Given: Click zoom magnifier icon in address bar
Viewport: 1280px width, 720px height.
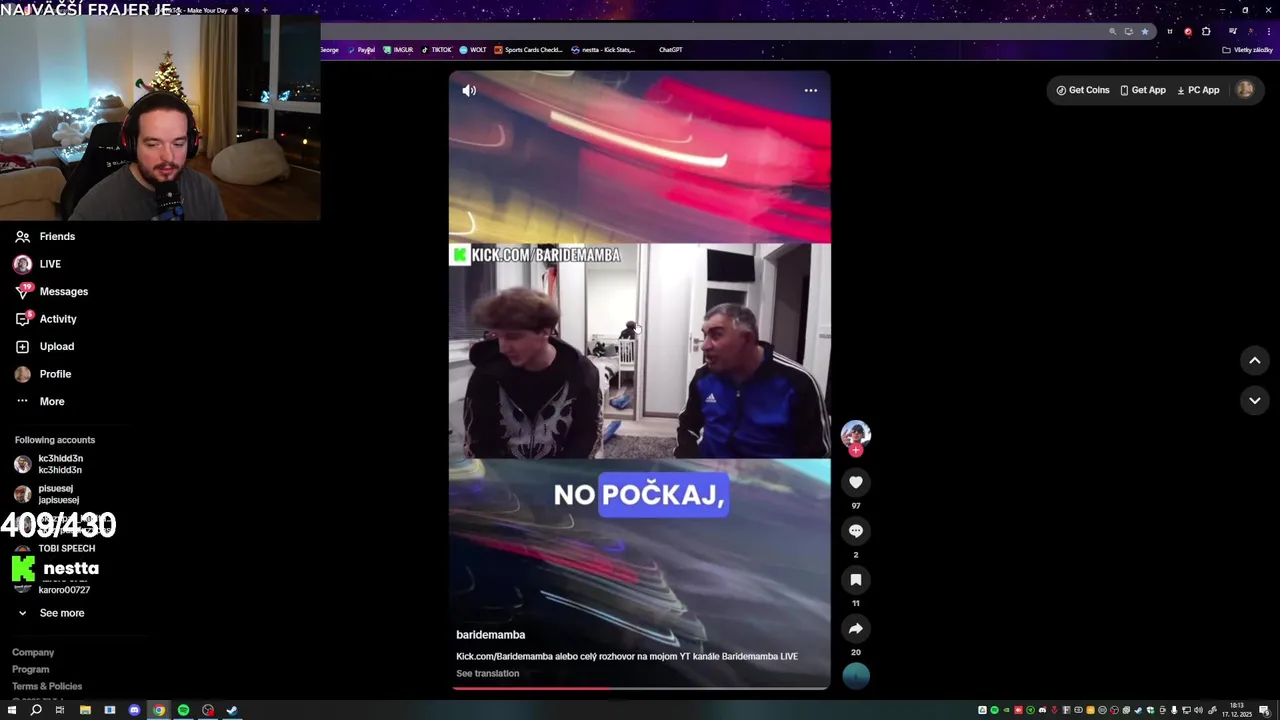Looking at the screenshot, I should 1112,32.
